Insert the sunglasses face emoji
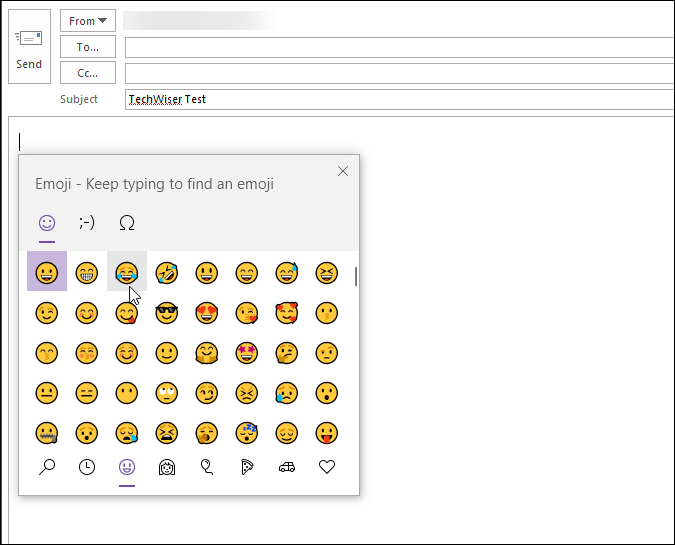This screenshot has width=675, height=545. point(167,313)
